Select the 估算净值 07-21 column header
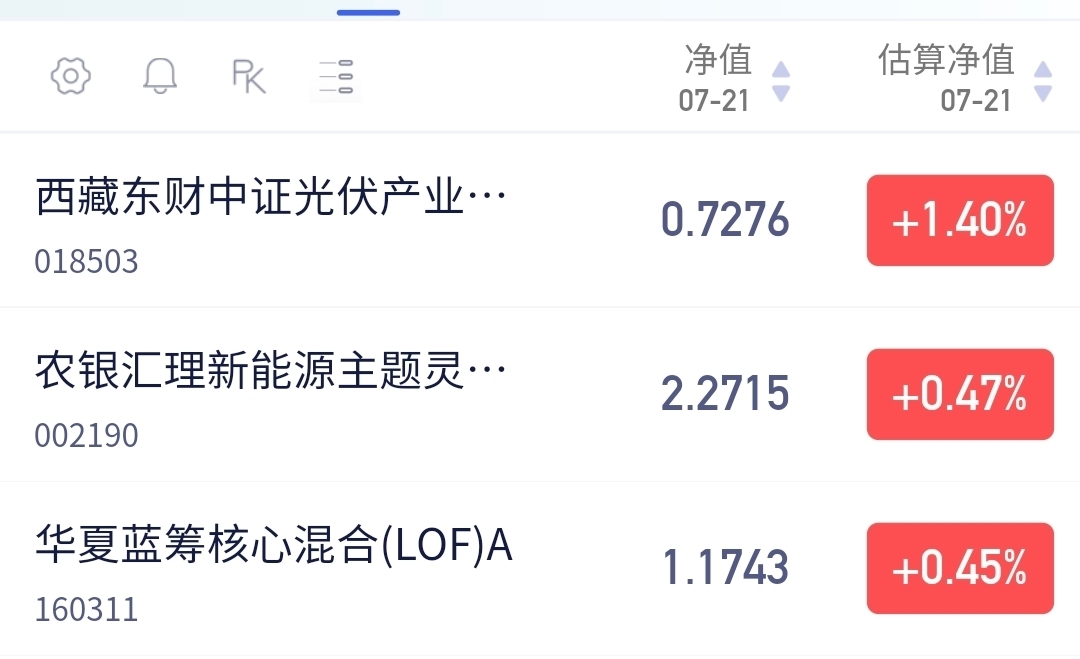The height and width of the screenshot is (659, 1080). tap(946, 78)
